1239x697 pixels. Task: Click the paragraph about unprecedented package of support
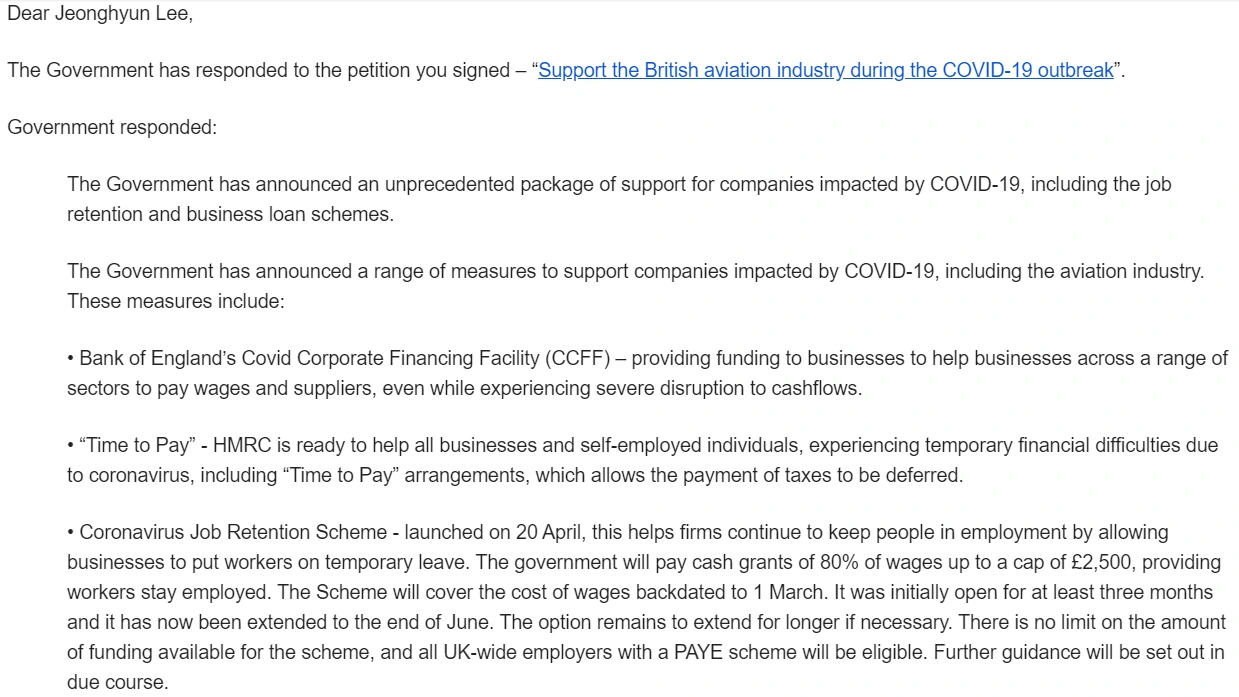pyautogui.click(x=619, y=199)
